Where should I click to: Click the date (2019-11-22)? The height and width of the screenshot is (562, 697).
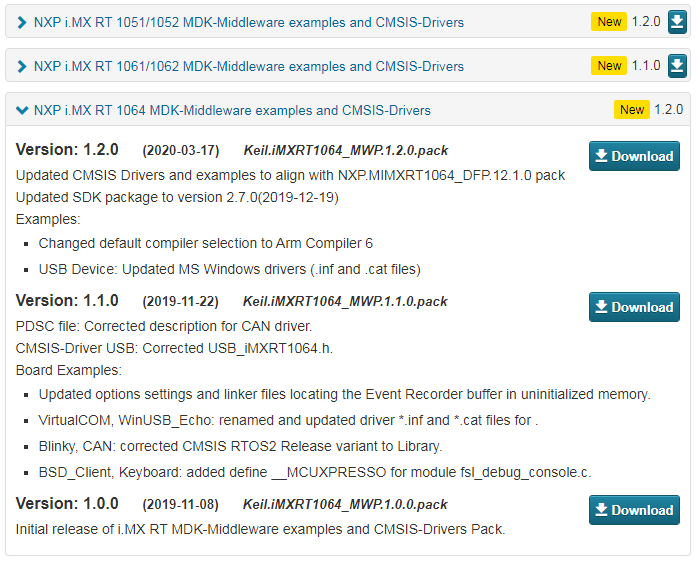(180, 301)
